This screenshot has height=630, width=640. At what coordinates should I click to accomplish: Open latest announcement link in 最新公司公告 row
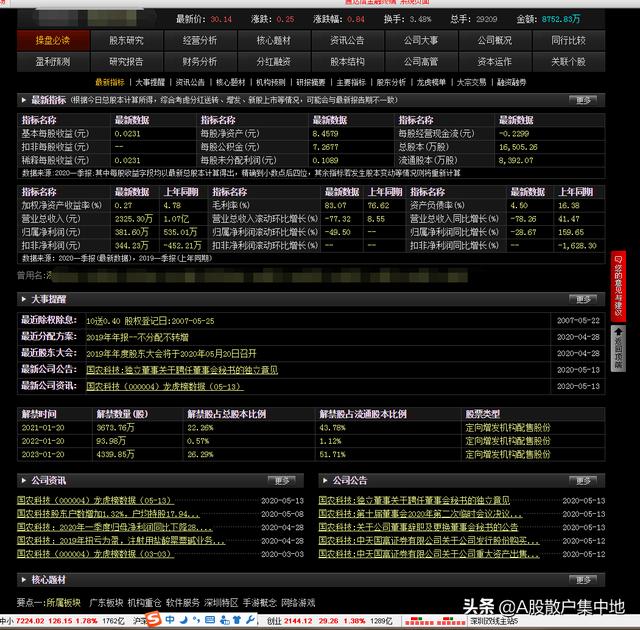[x=182, y=370]
